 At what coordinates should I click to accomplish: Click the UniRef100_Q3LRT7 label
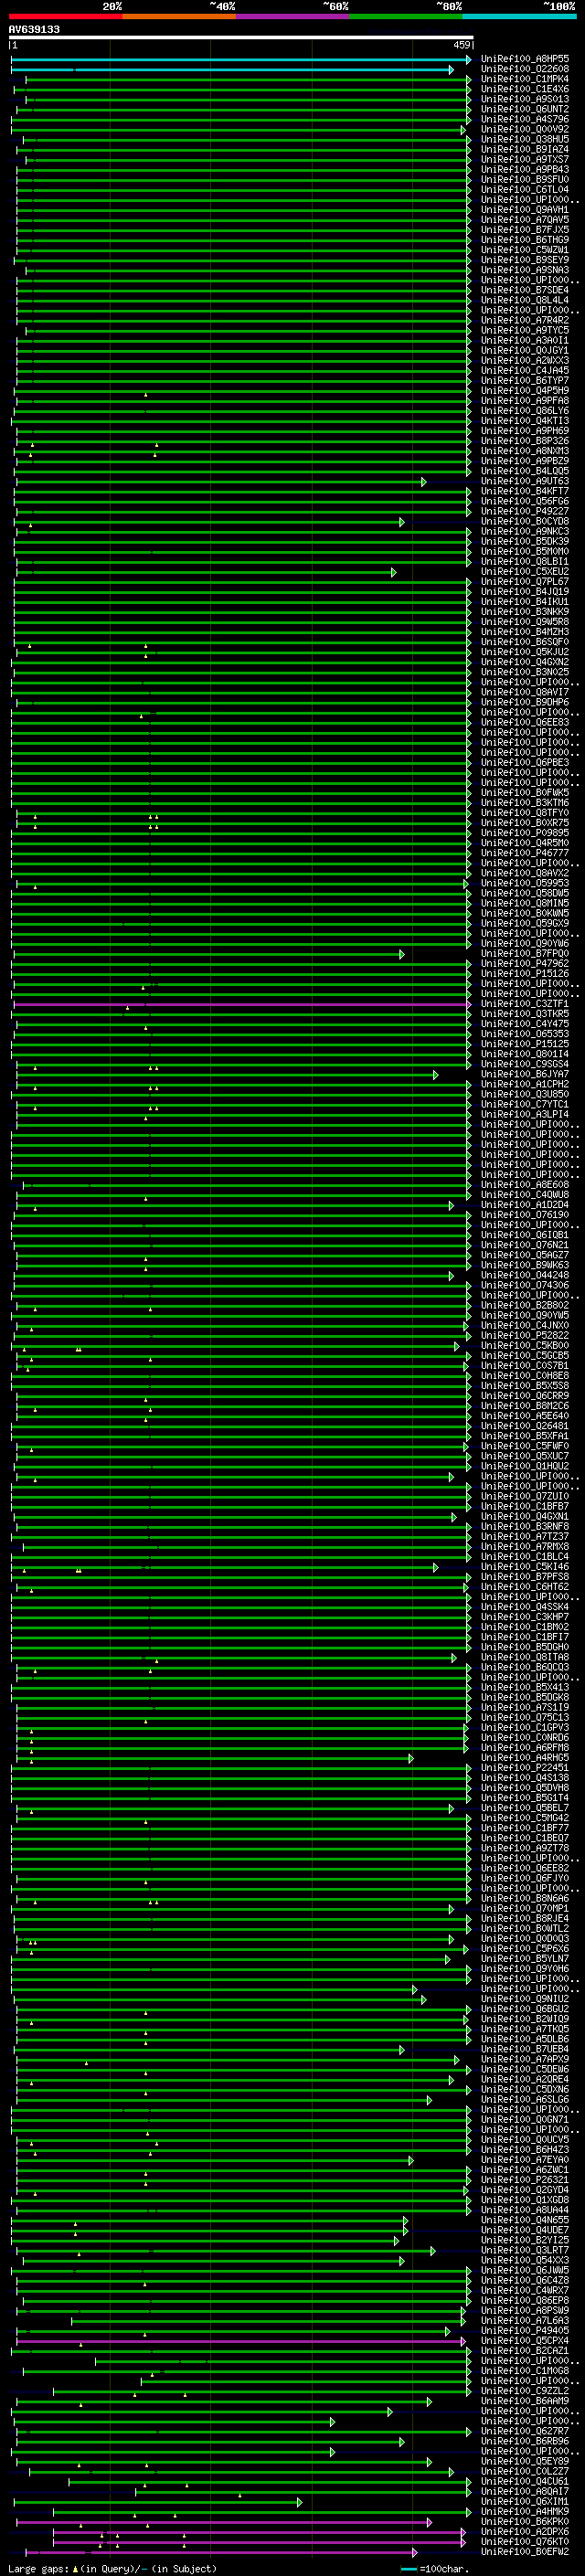(524, 2250)
